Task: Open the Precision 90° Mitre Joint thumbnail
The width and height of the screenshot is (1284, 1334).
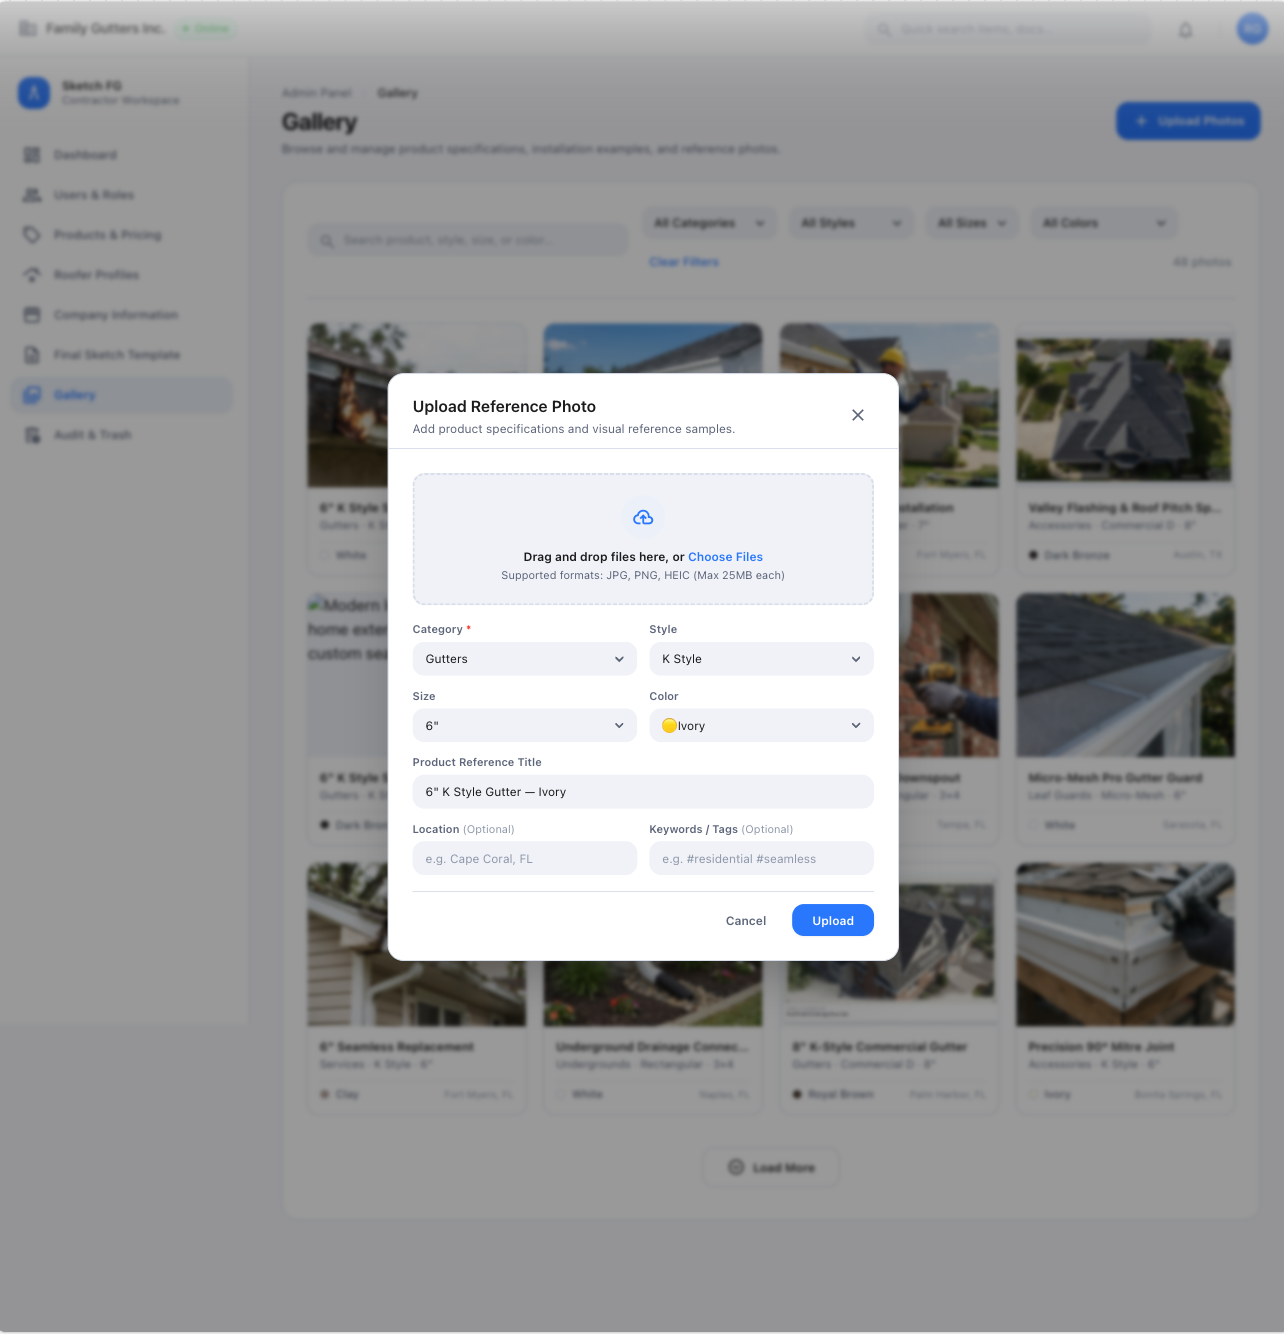Action: click(1125, 945)
